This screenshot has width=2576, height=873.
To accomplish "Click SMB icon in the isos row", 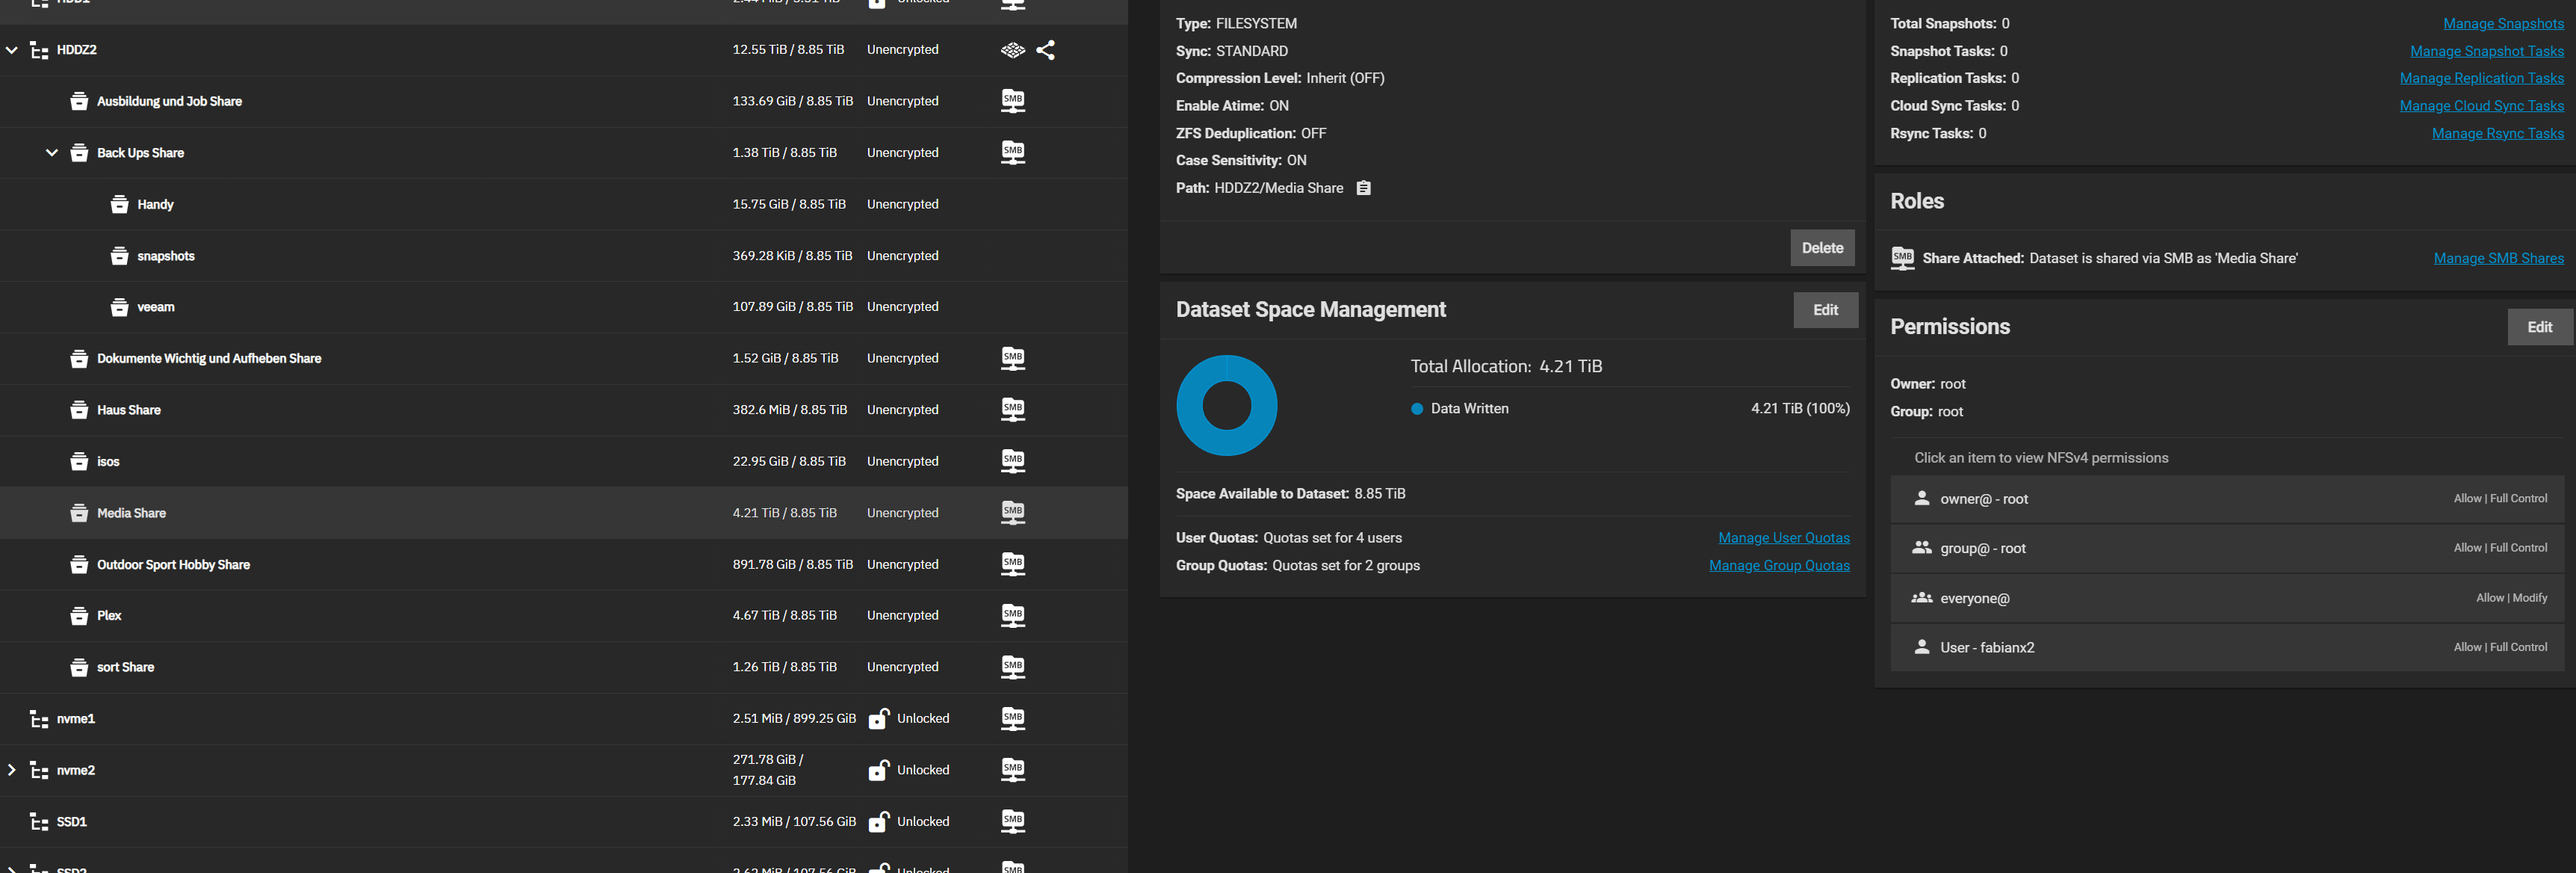I will click(x=1013, y=461).
